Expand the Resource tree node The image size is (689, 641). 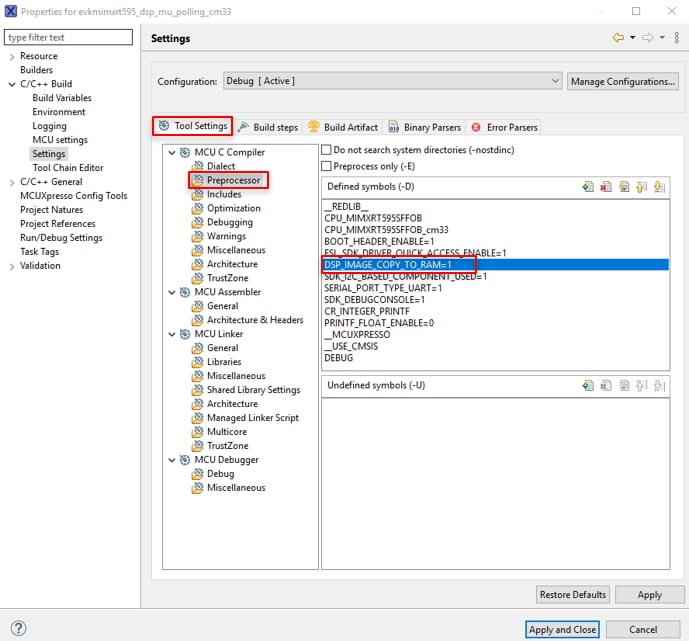(x=12, y=56)
